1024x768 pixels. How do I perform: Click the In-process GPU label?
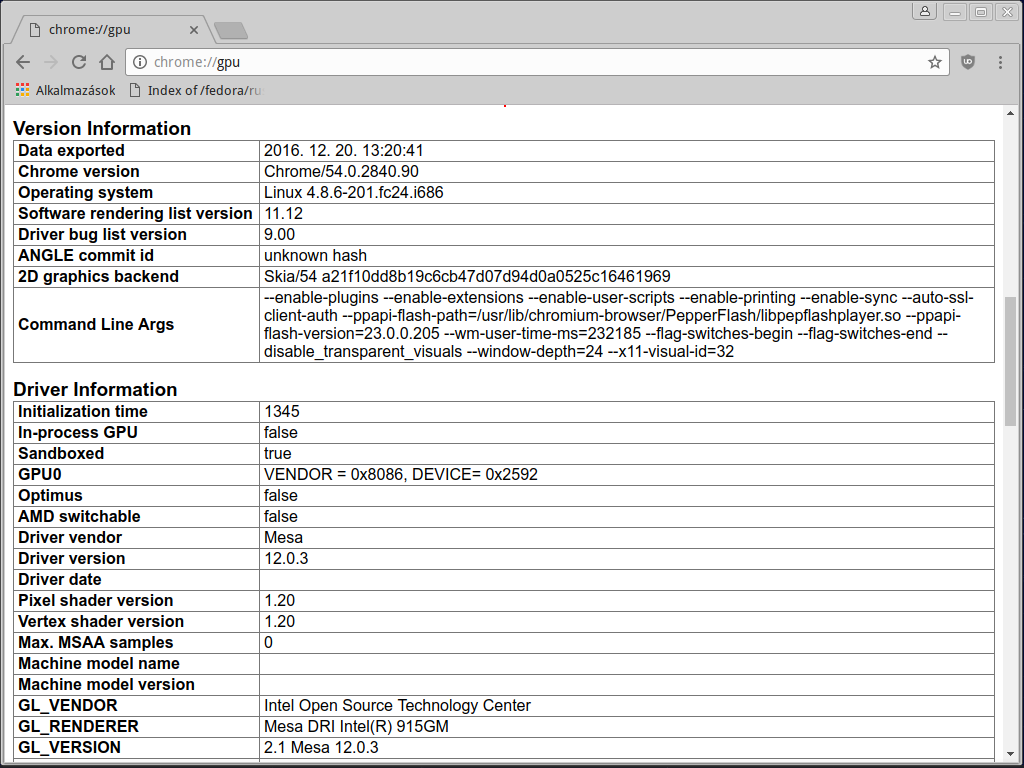tap(78, 432)
